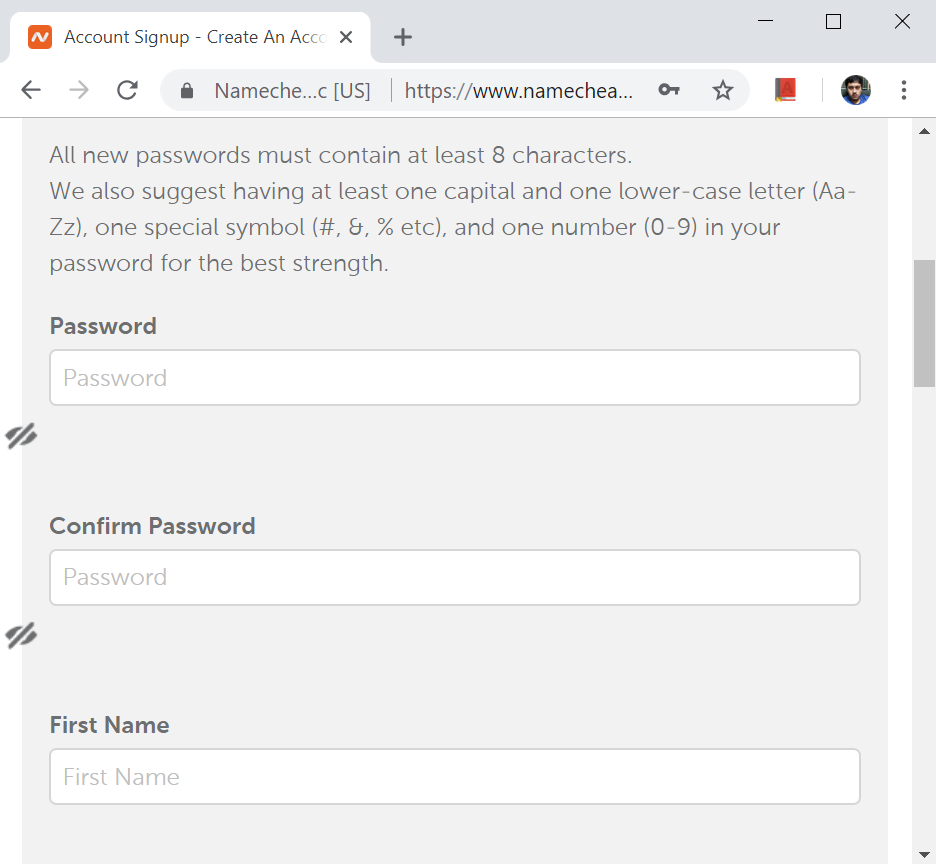Click the address bar URL text
The width and height of the screenshot is (936, 864).
pos(517,90)
